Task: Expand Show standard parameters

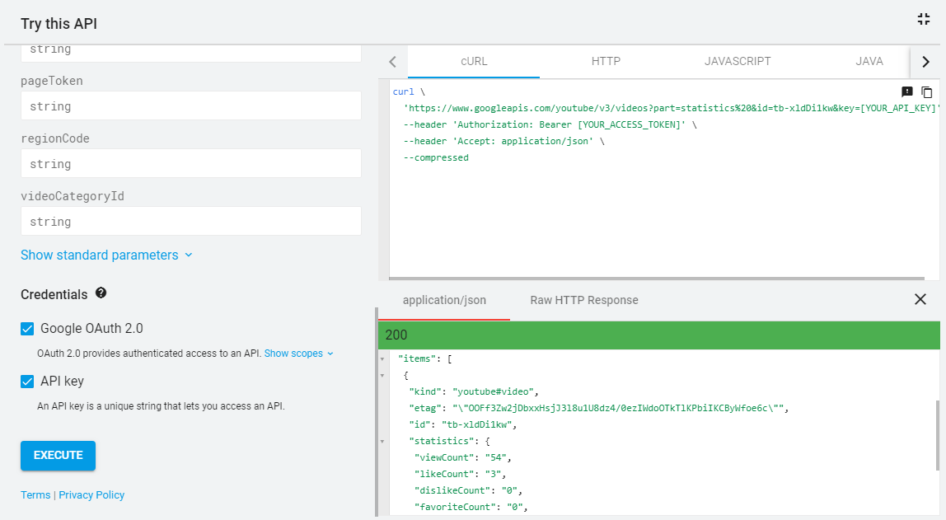Action: (106, 255)
